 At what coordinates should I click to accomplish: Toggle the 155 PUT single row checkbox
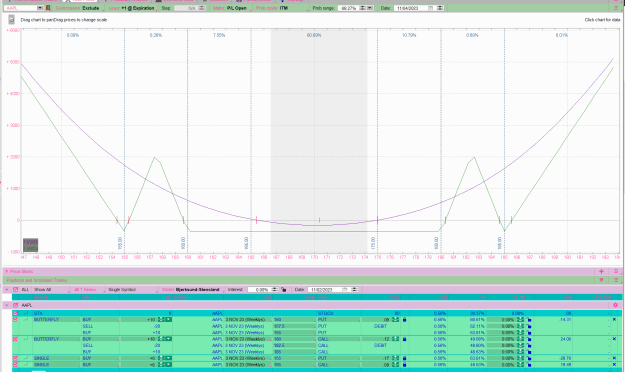tap(15, 358)
